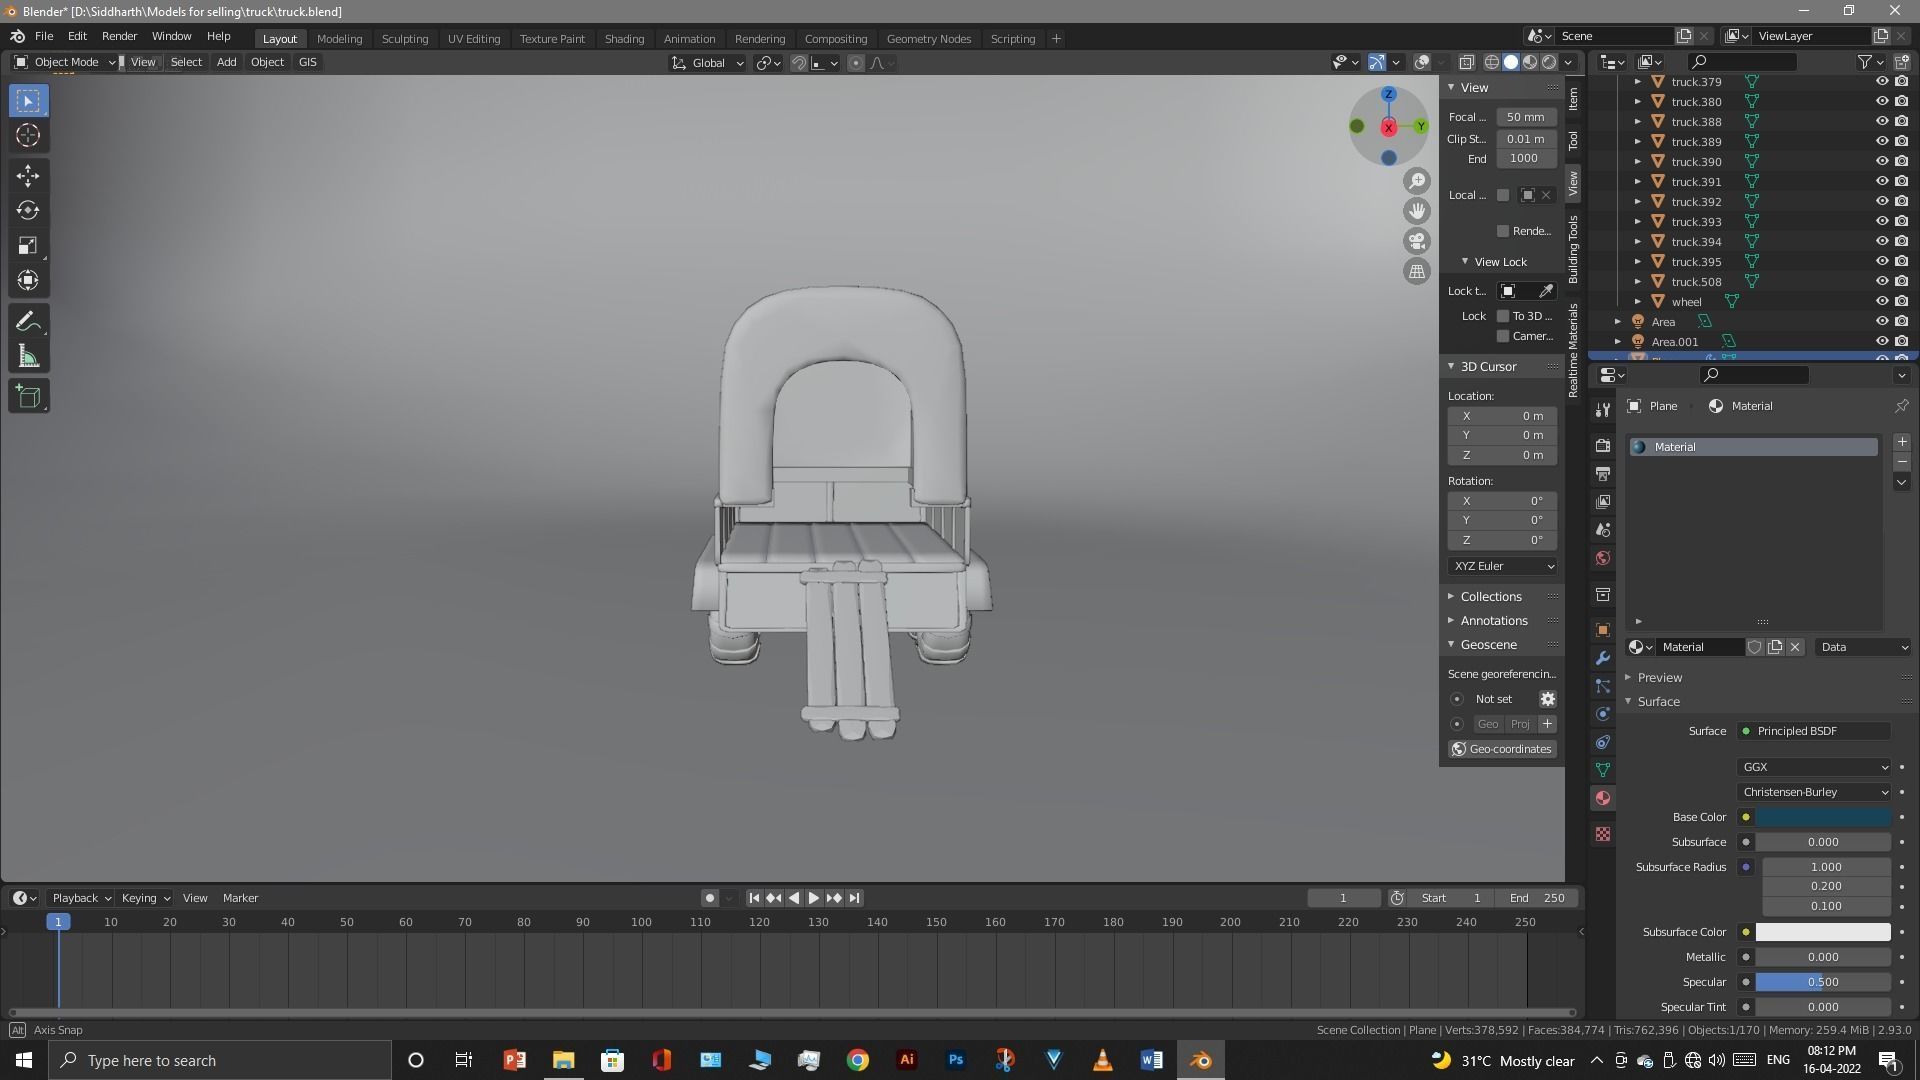Toggle camera view in viewport
Viewport: 1920px width, 1080px height.
point(1417,241)
